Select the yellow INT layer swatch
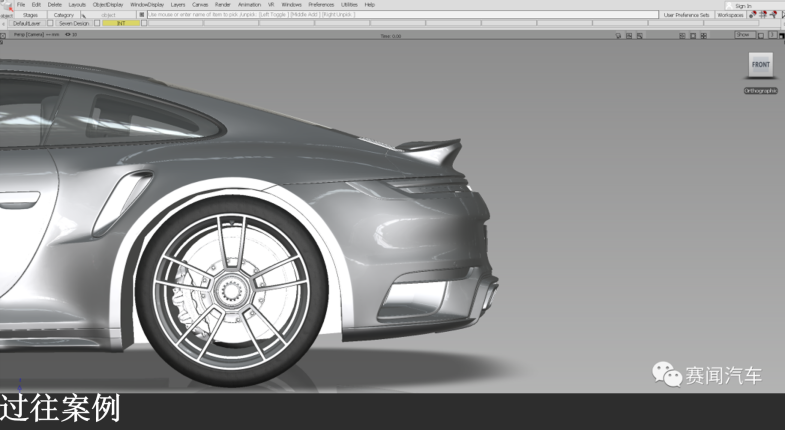Screen dimensions: 785x430 coord(120,23)
